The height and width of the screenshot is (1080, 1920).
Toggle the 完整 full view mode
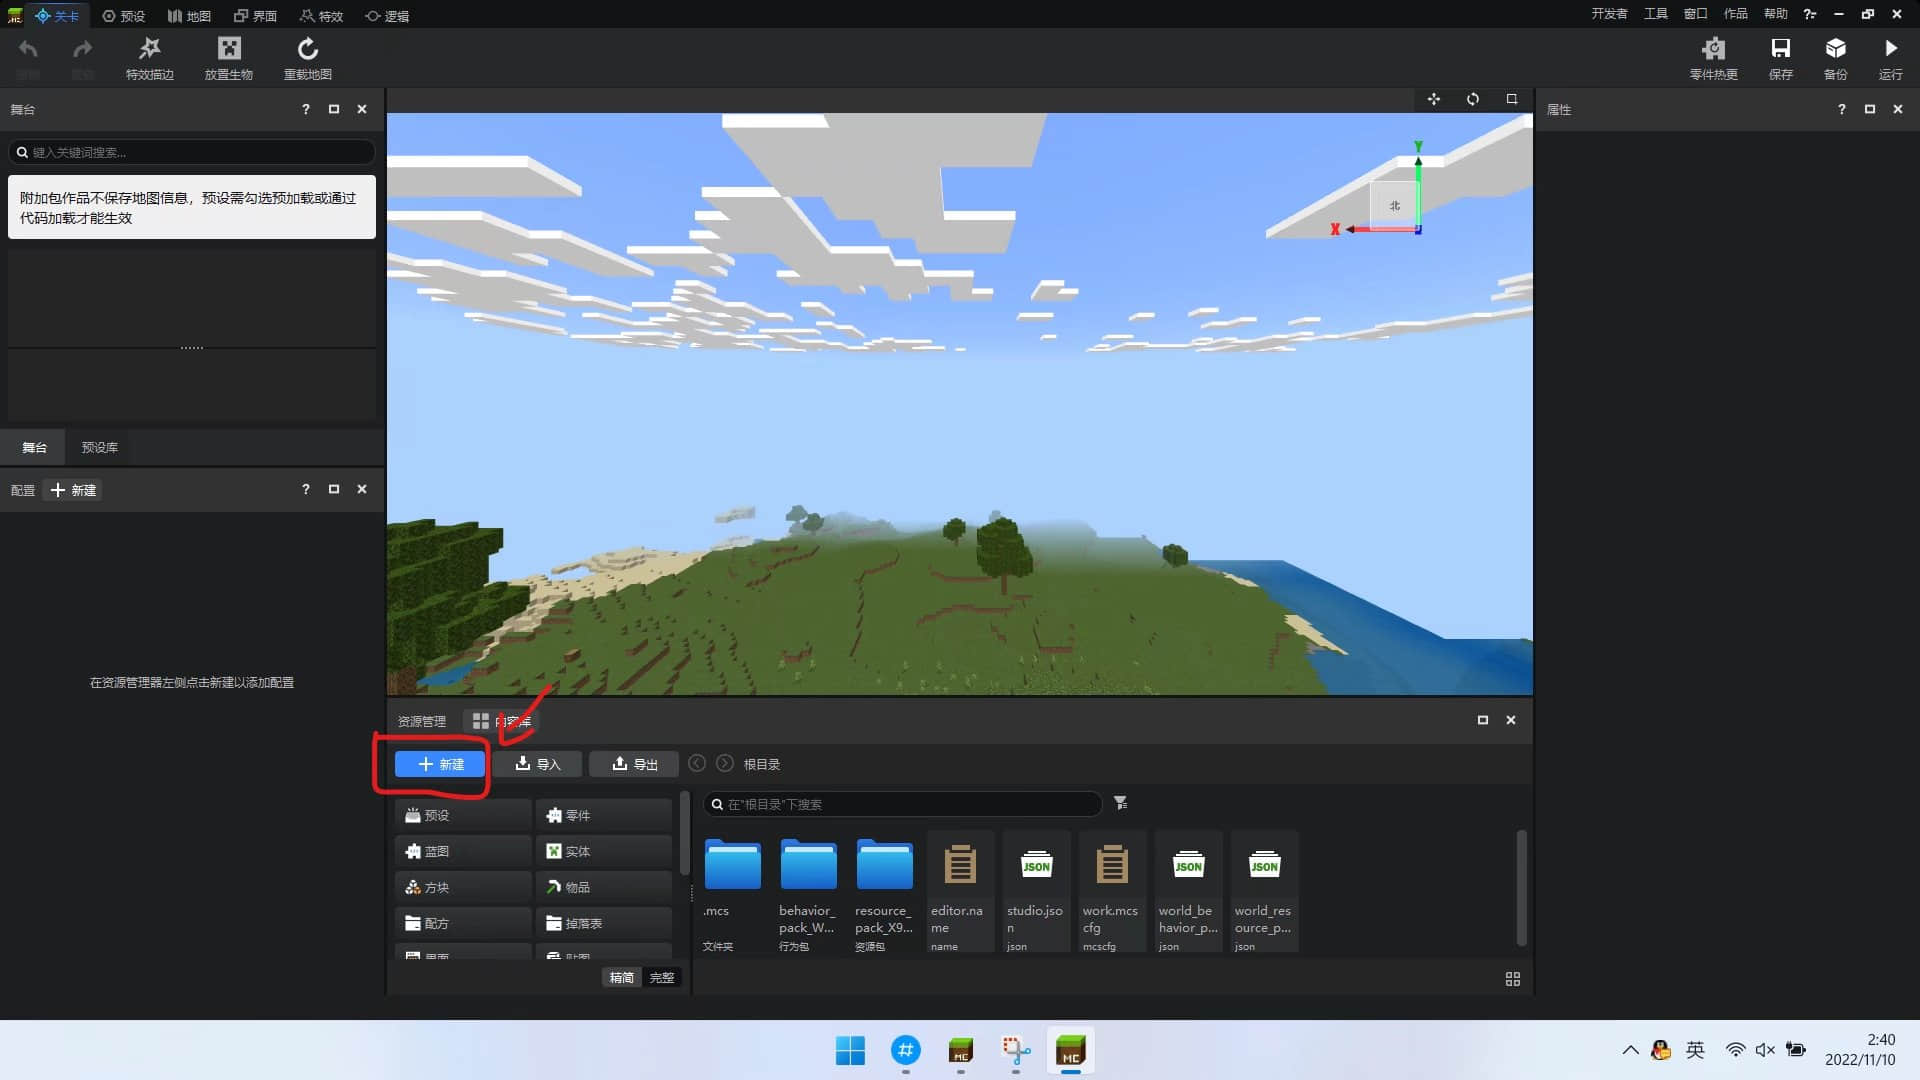(x=662, y=977)
